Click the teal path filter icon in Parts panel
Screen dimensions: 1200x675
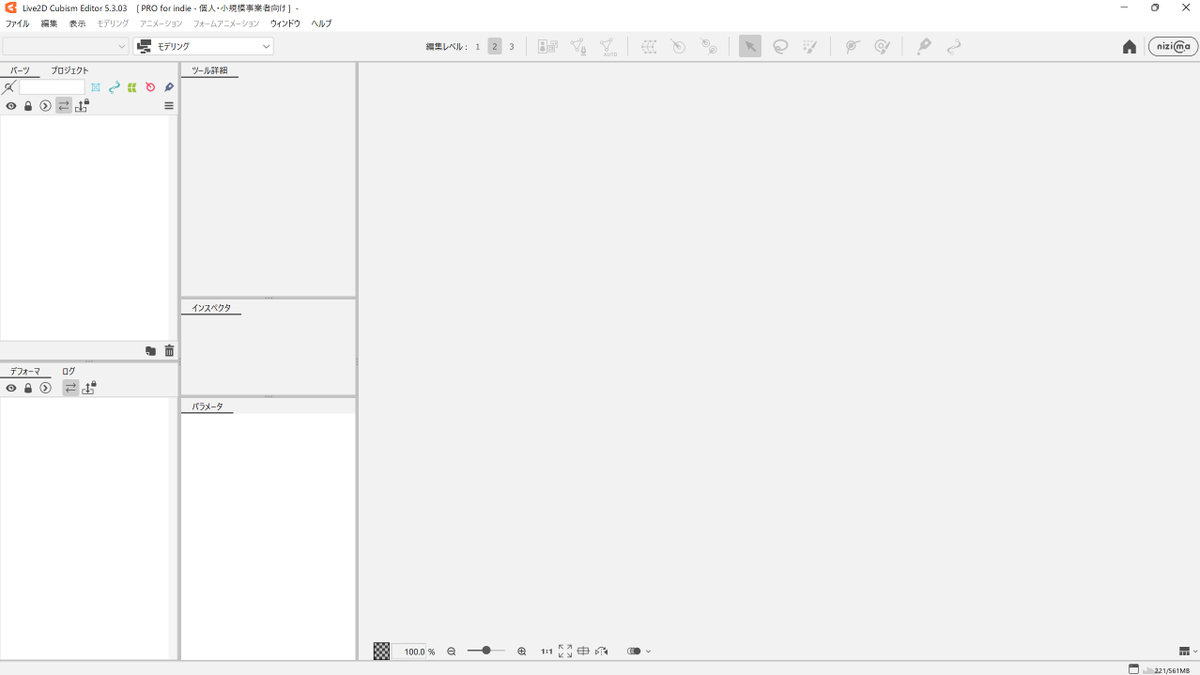114,88
